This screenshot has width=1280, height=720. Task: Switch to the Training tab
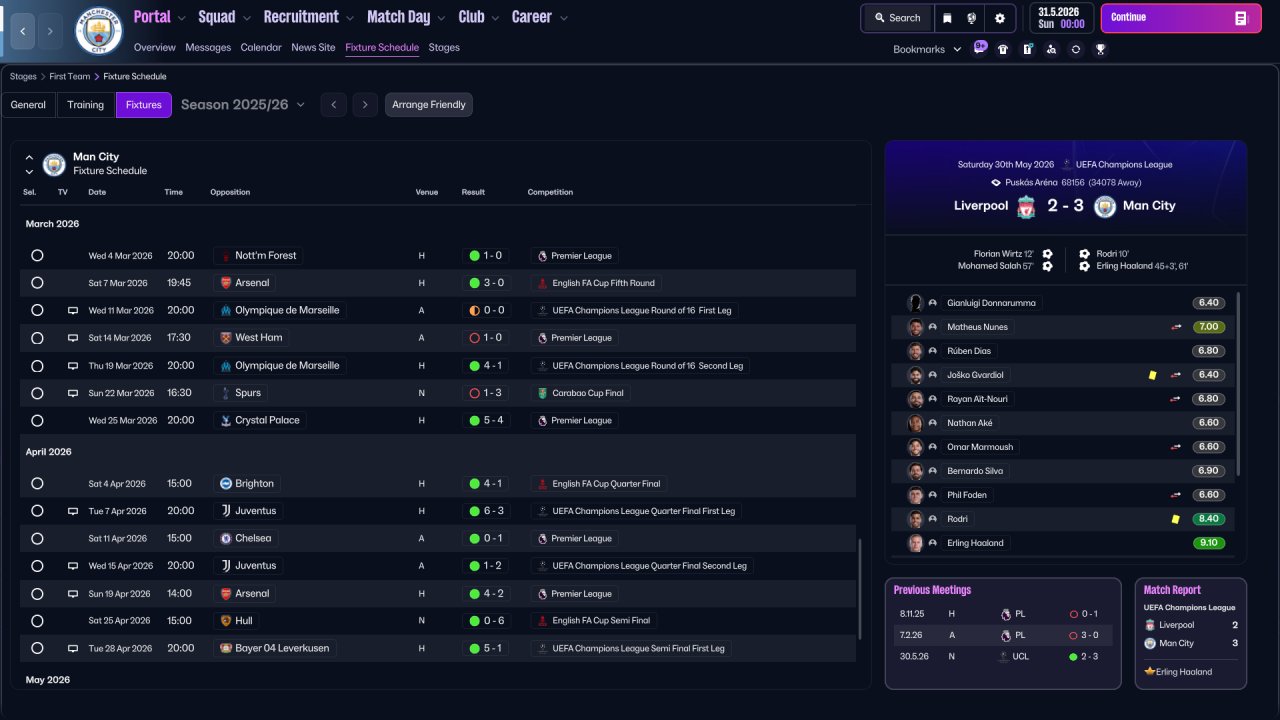click(x=86, y=105)
